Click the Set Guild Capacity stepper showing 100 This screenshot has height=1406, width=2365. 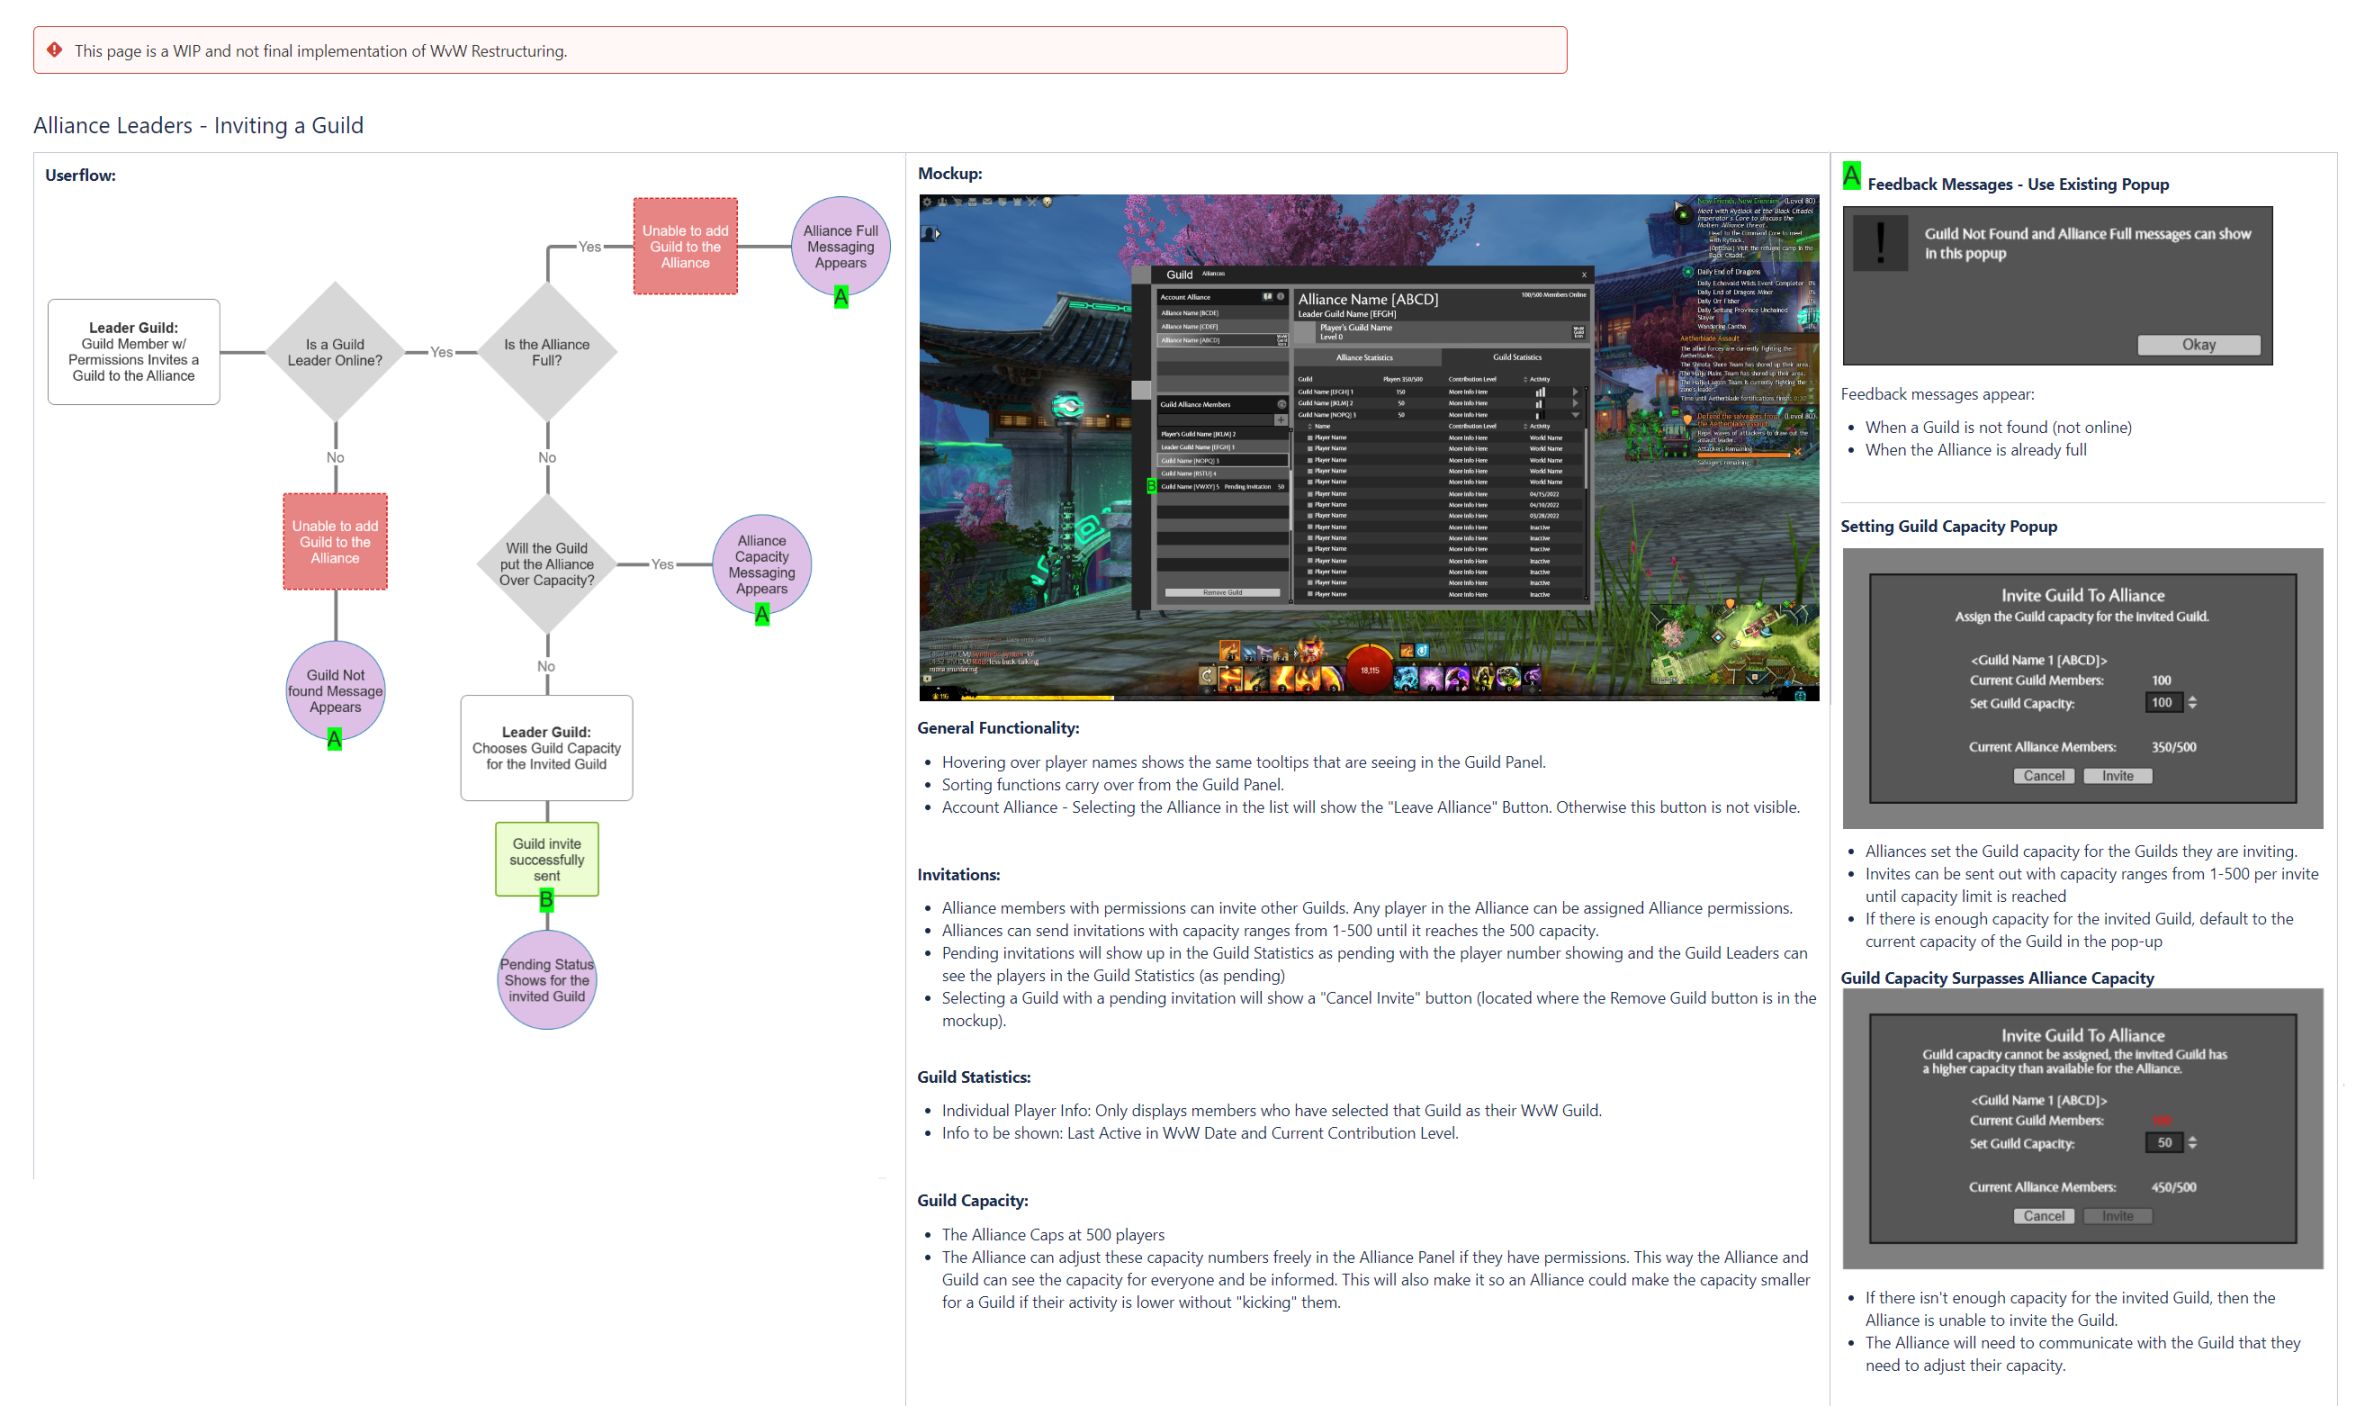coord(2192,703)
